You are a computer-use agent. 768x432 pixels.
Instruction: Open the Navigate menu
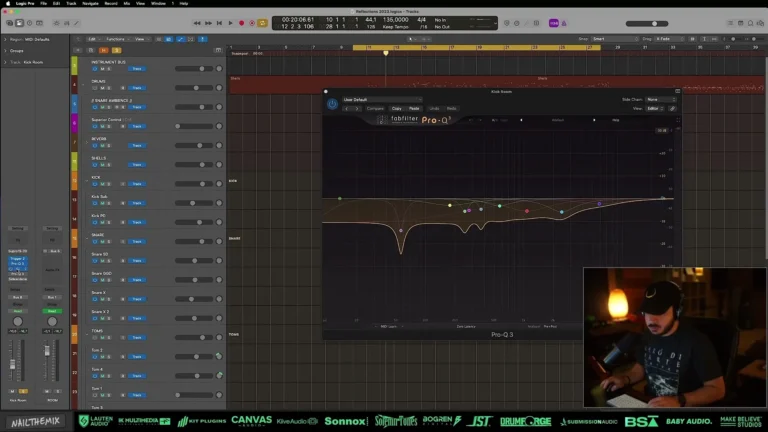pyautogui.click(x=91, y=3)
